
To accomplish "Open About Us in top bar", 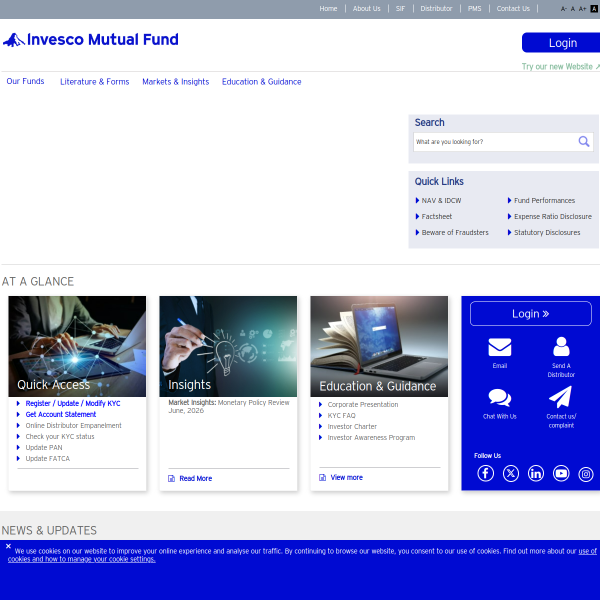I will tap(367, 8).
